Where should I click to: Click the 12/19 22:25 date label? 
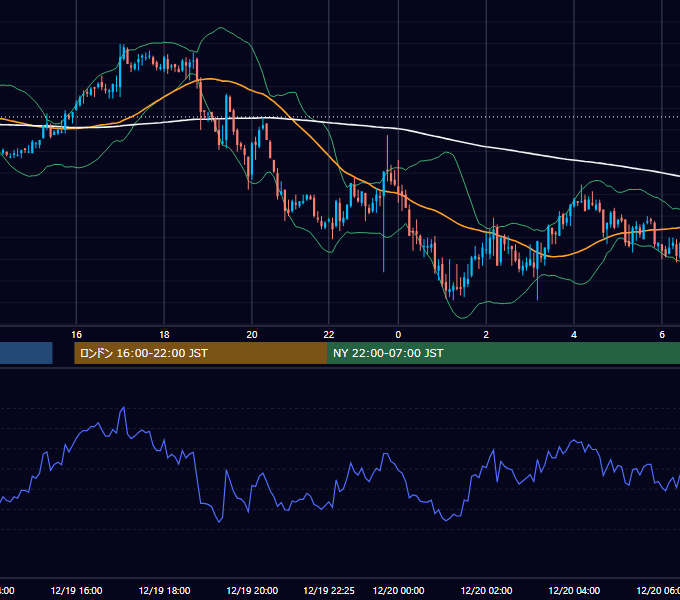coord(329,590)
